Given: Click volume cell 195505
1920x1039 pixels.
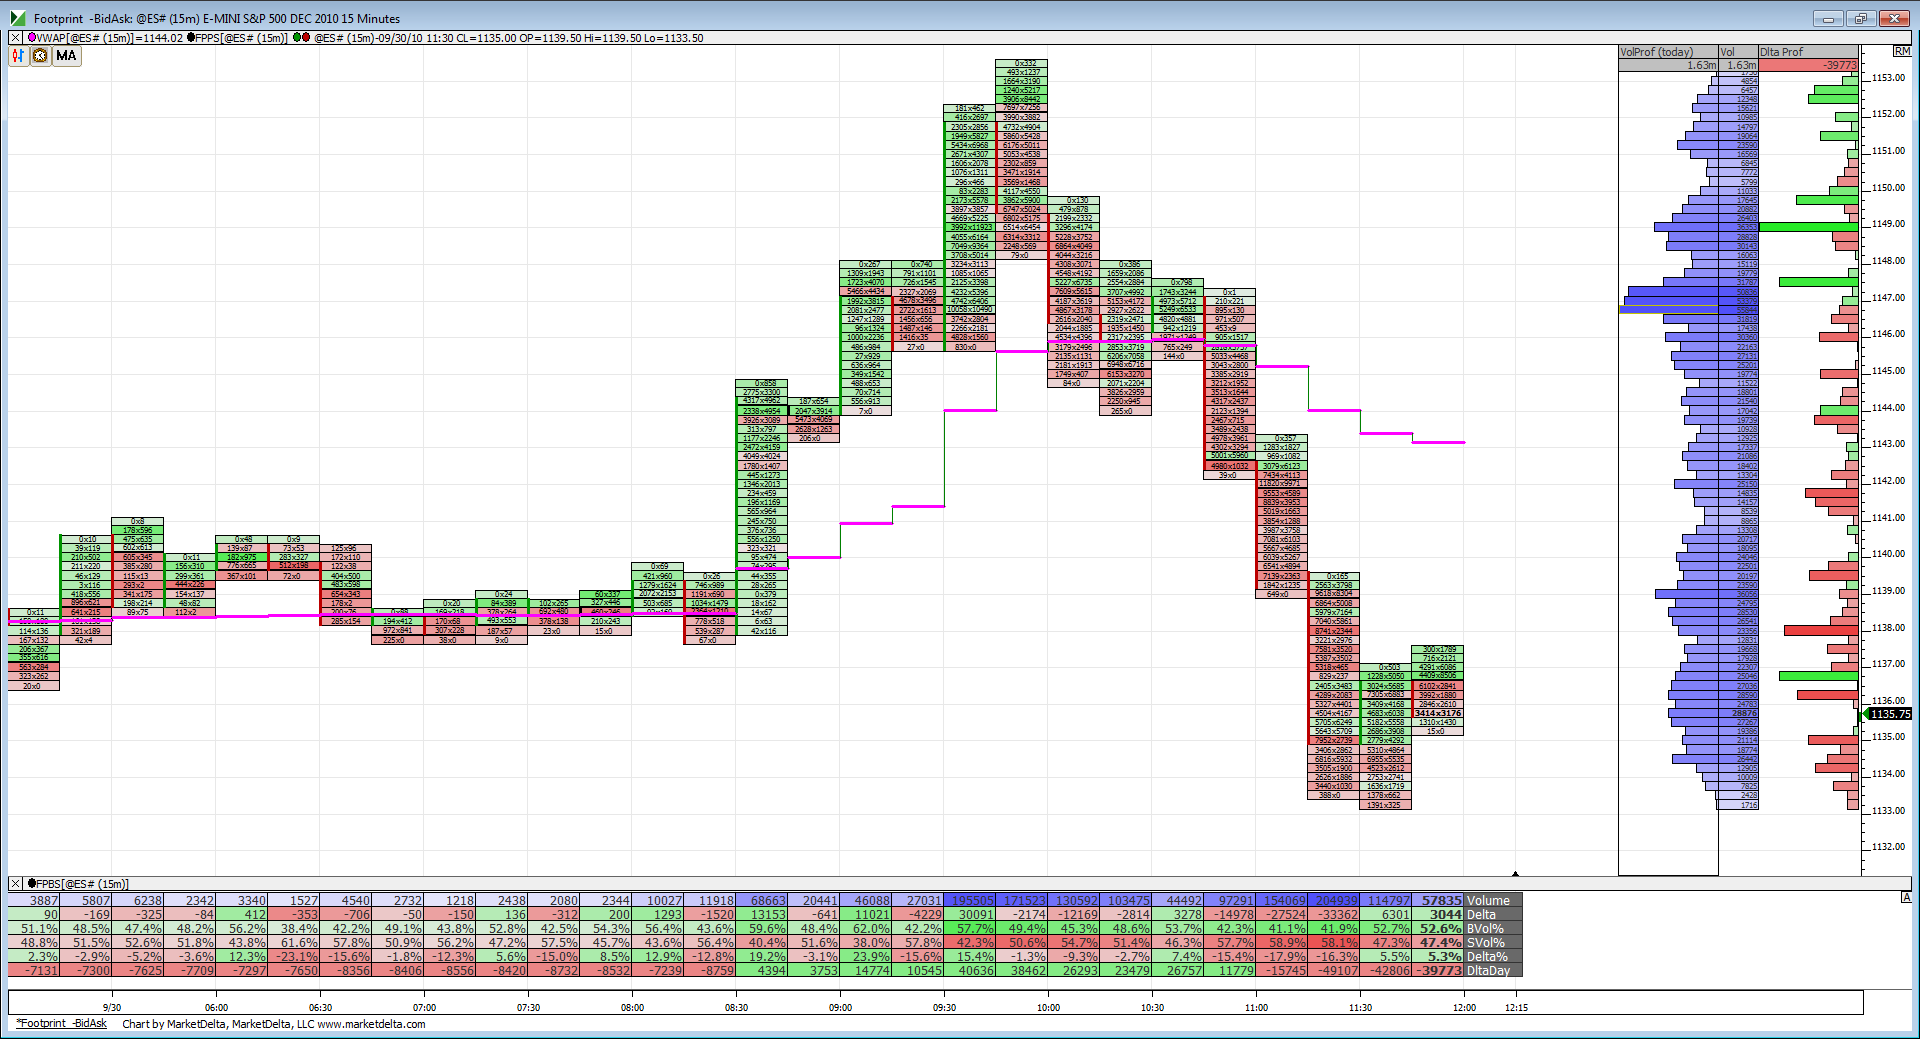Looking at the screenshot, I should pos(969,900).
